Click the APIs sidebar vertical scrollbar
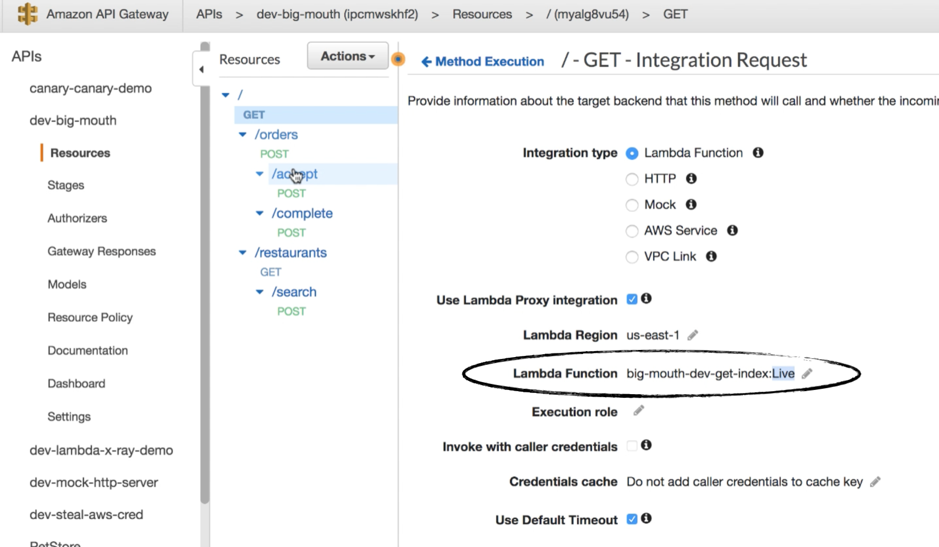This screenshot has width=939, height=547. [x=205, y=273]
